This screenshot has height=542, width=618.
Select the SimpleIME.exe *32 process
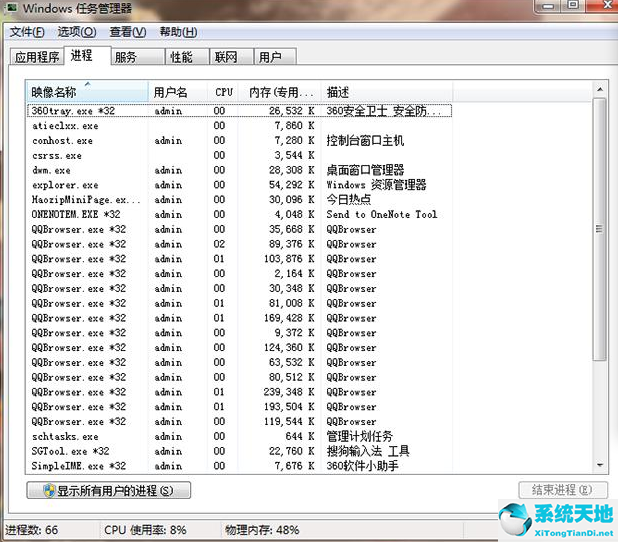point(240,466)
